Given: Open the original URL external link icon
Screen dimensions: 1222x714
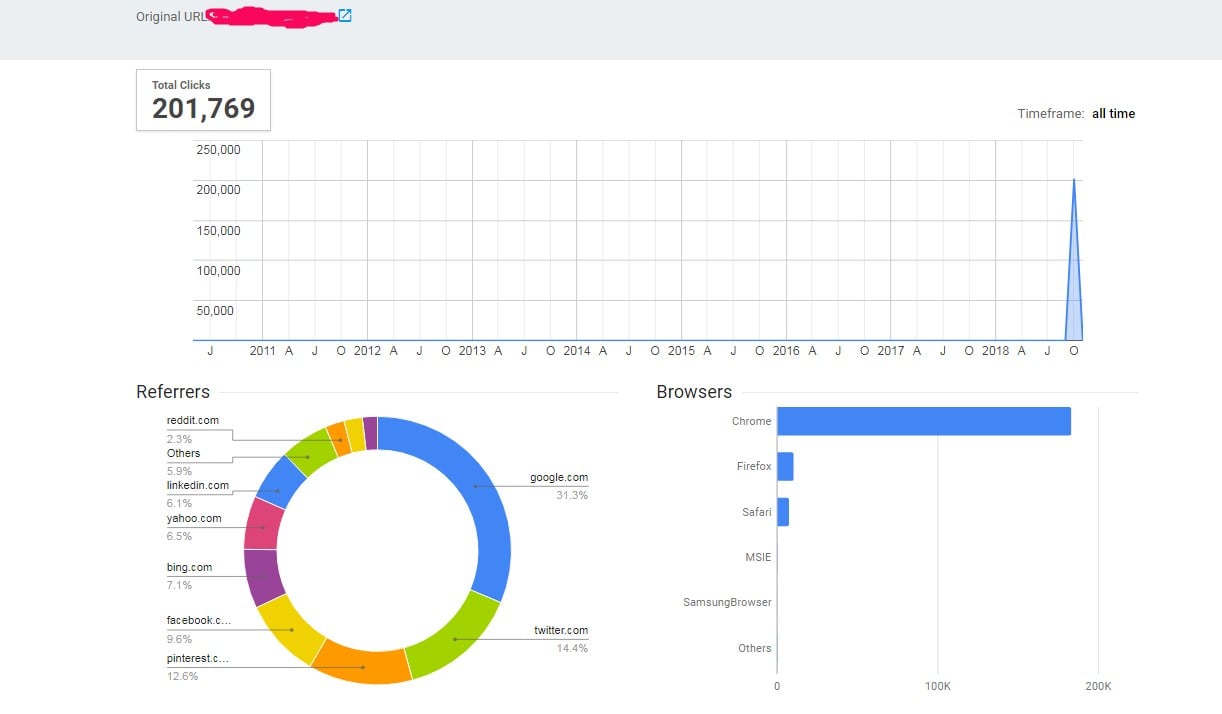Looking at the screenshot, I should (345, 16).
